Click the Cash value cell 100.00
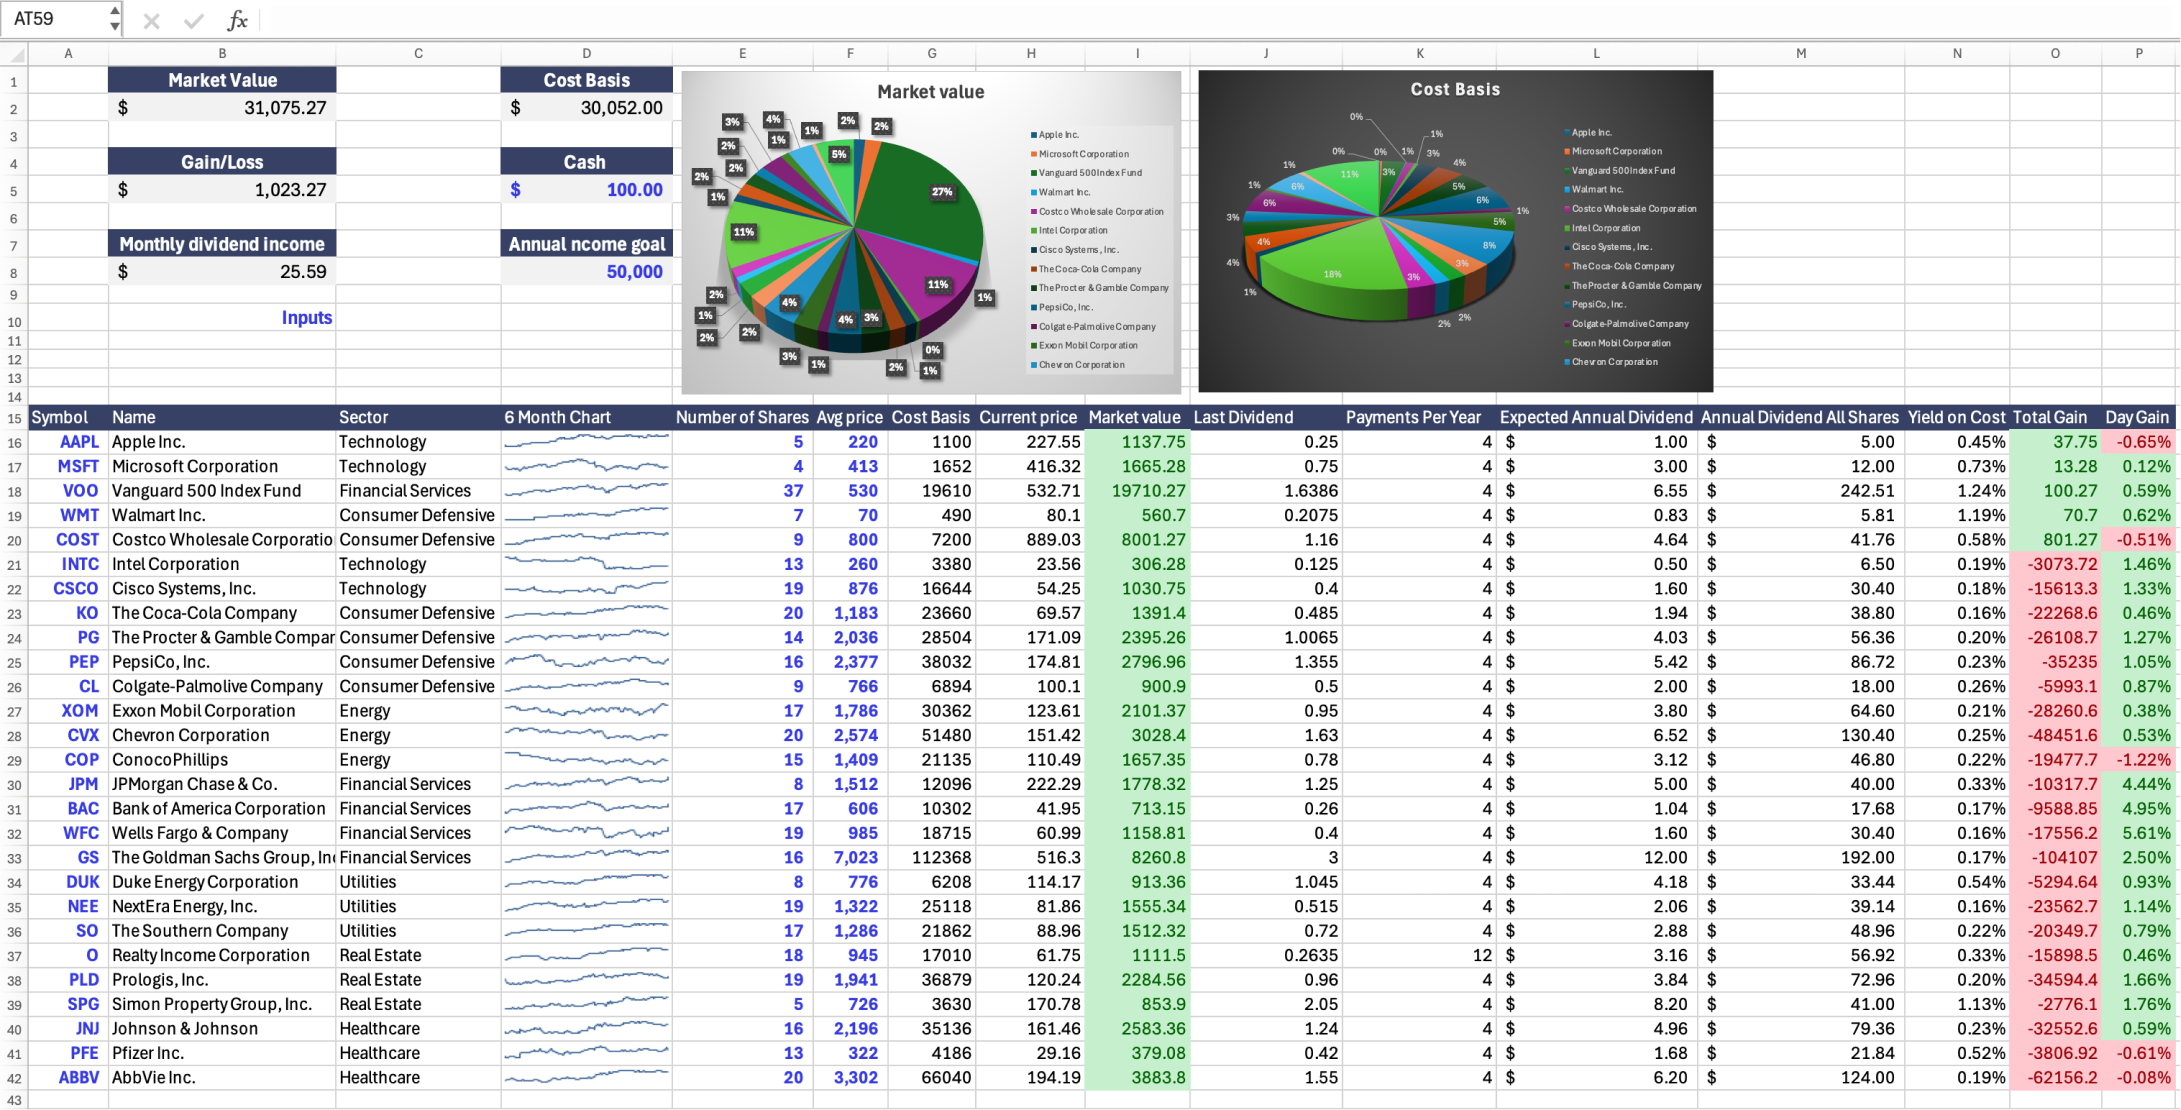 [634, 190]
